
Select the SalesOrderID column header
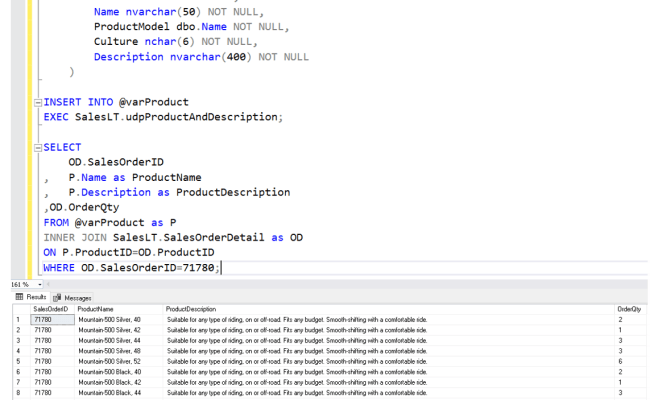[x=52, y=309]
